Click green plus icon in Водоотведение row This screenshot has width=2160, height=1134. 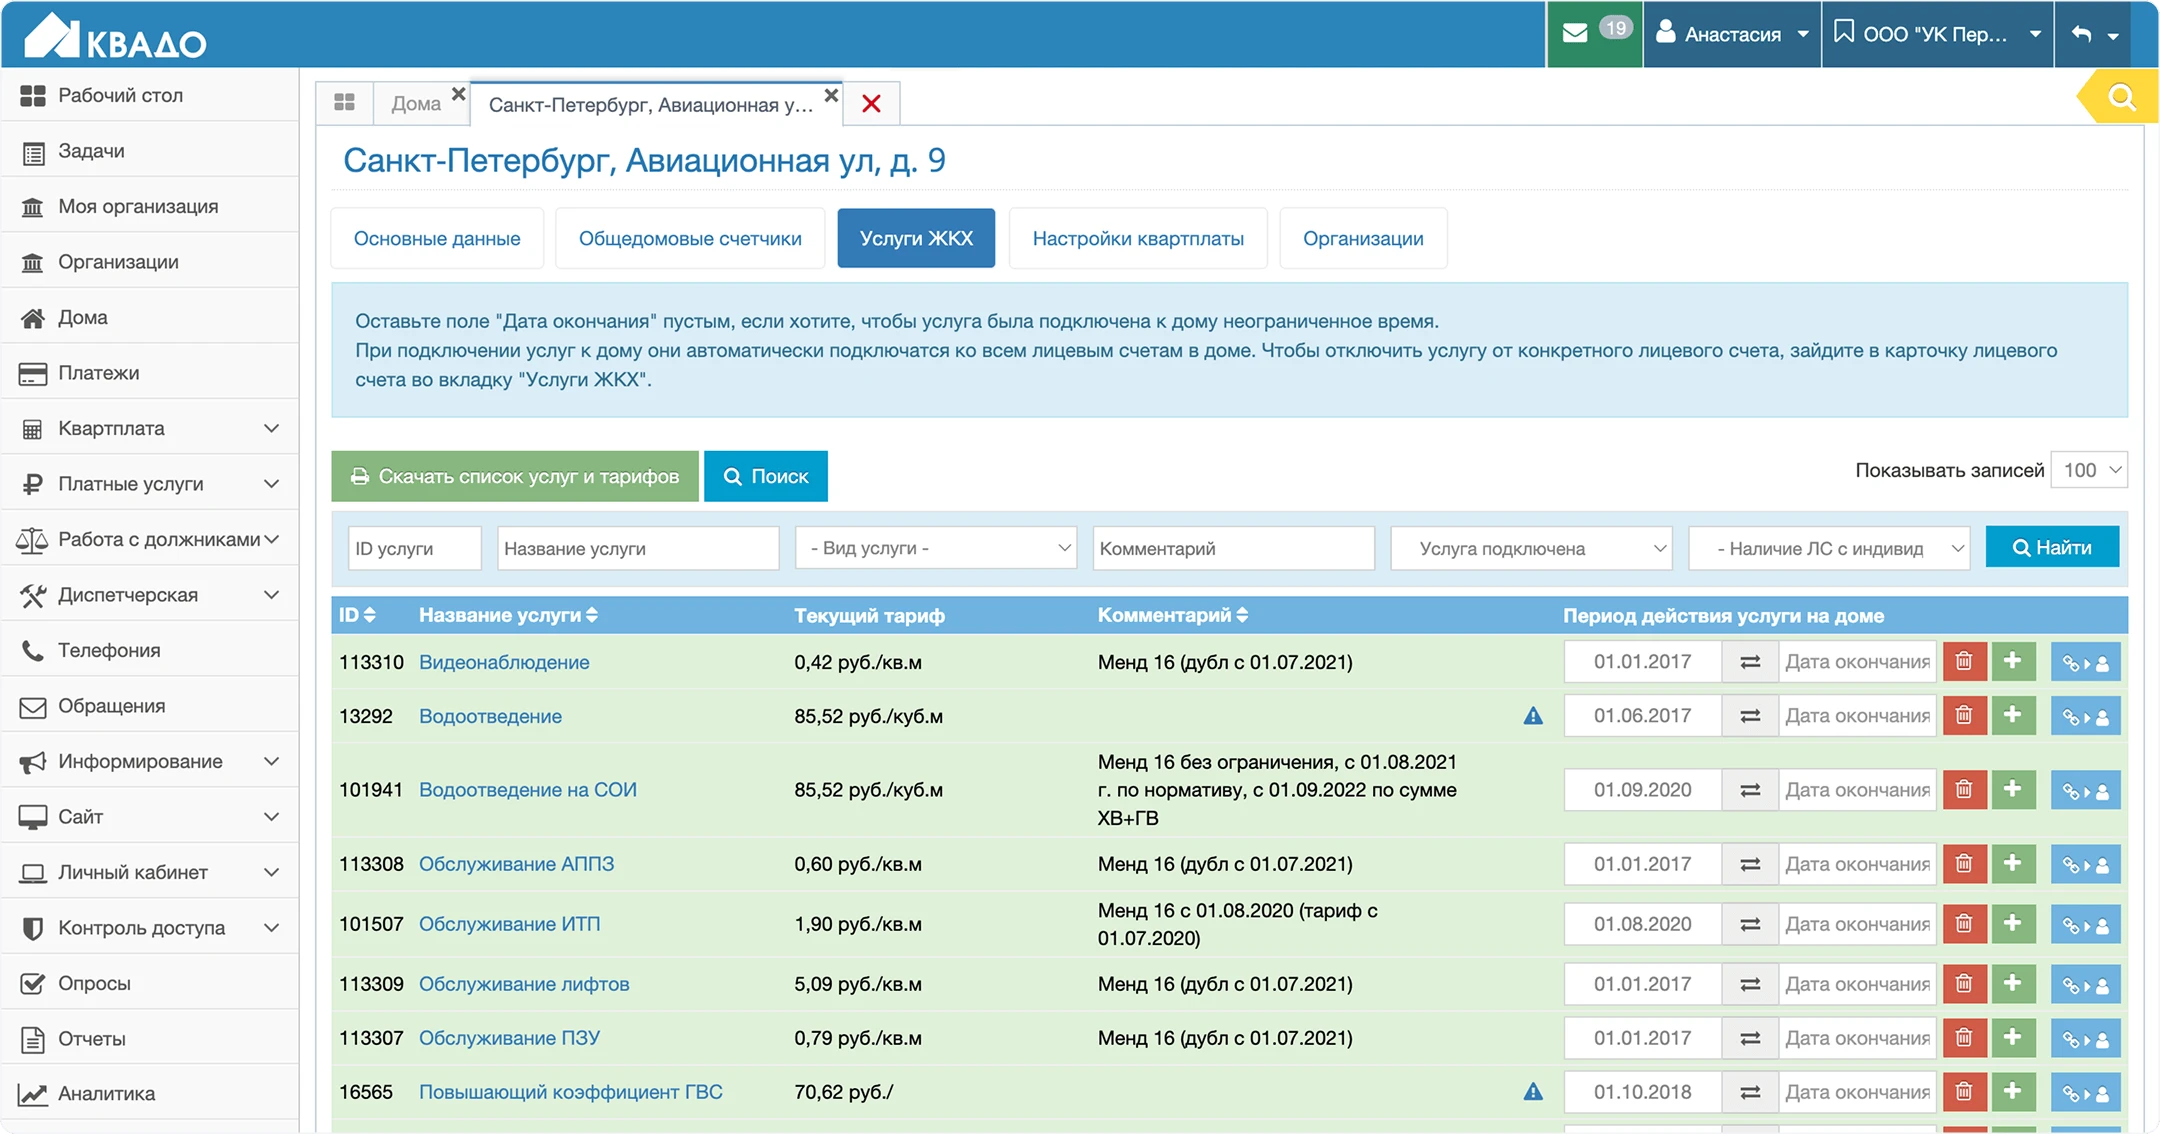[2013, 716]
